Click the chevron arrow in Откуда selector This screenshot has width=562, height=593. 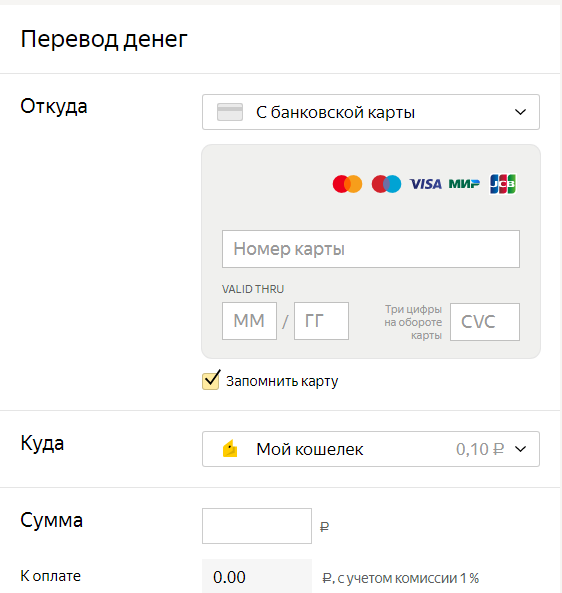click(x=520, y=112)
